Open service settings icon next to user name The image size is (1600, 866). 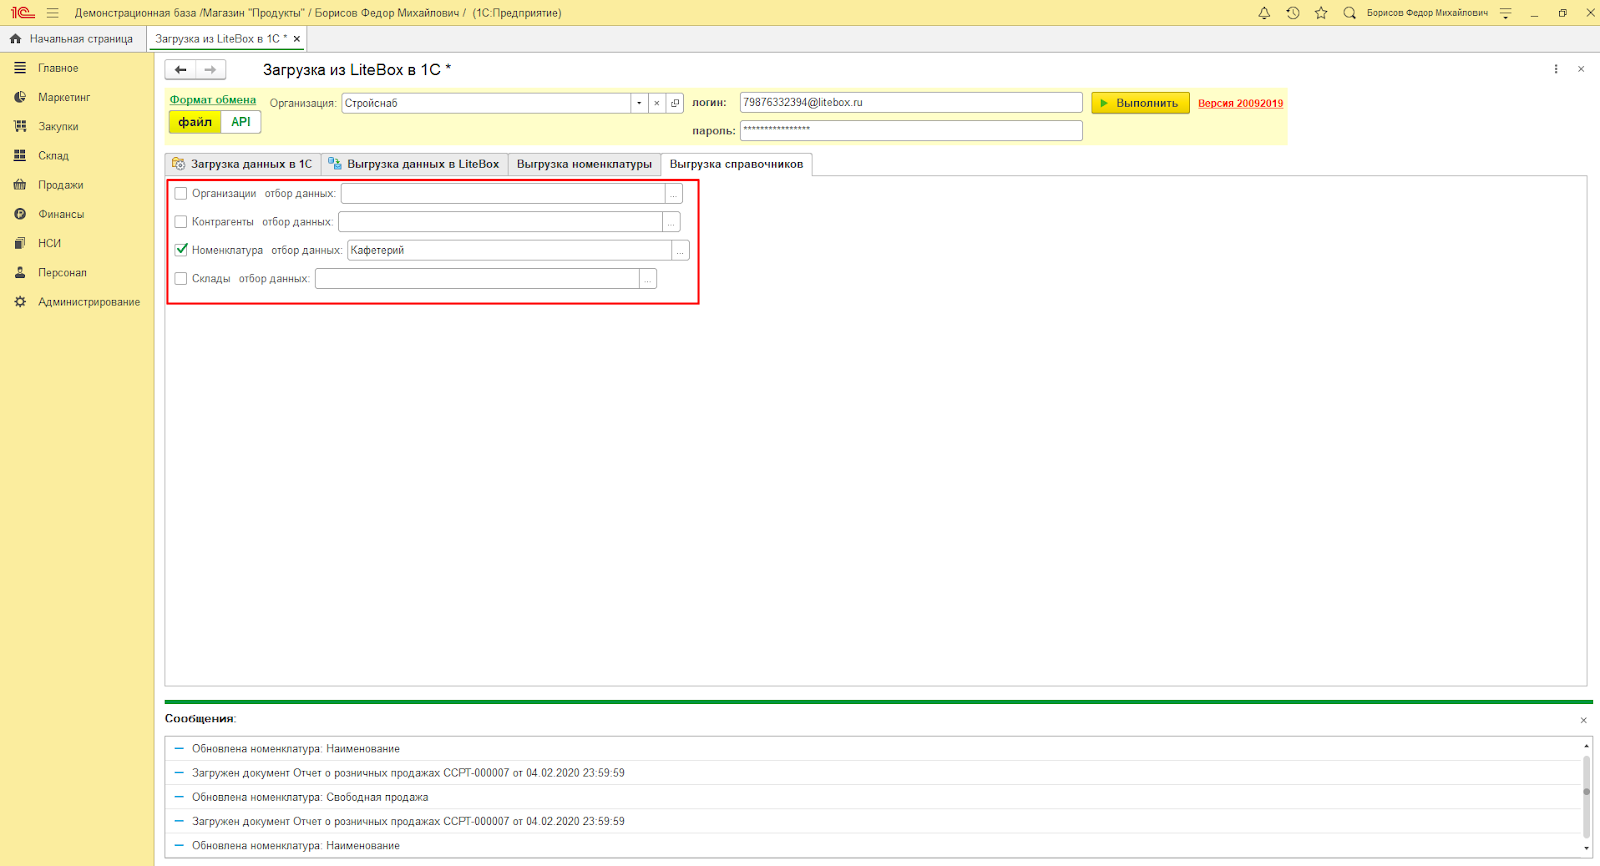[1505, 13]
